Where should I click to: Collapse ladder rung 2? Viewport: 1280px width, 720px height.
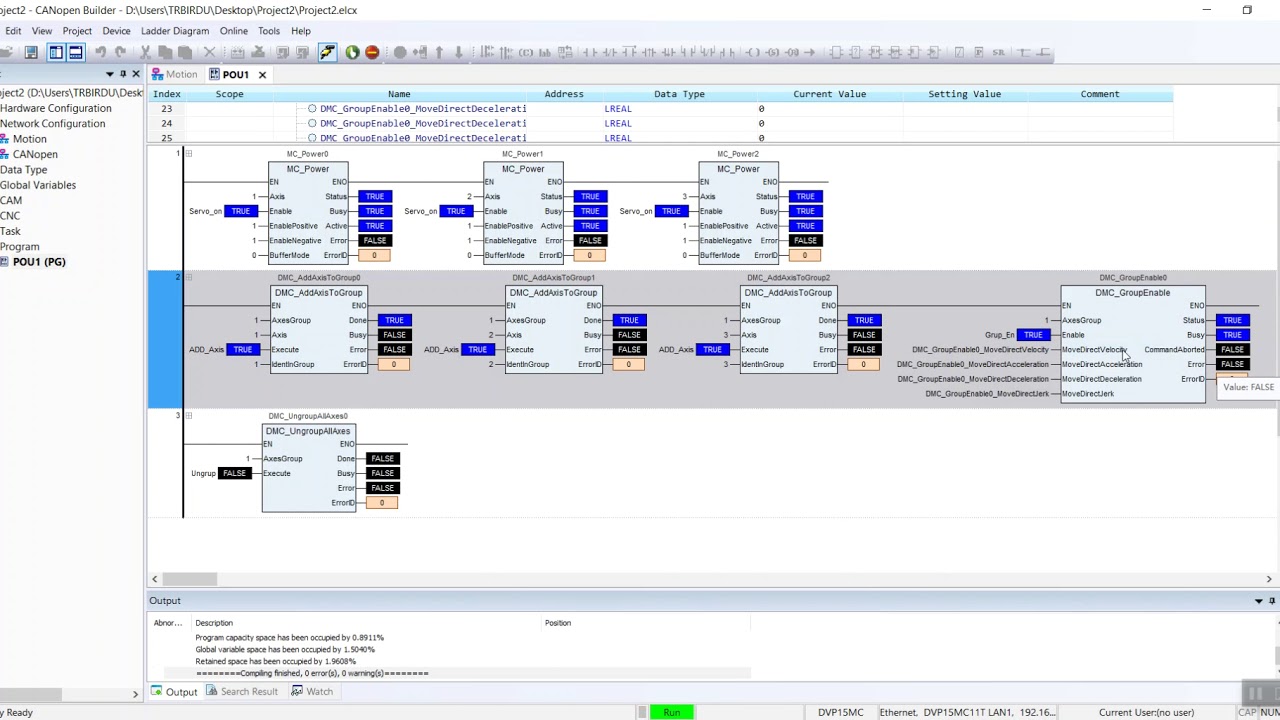point(188,277)
